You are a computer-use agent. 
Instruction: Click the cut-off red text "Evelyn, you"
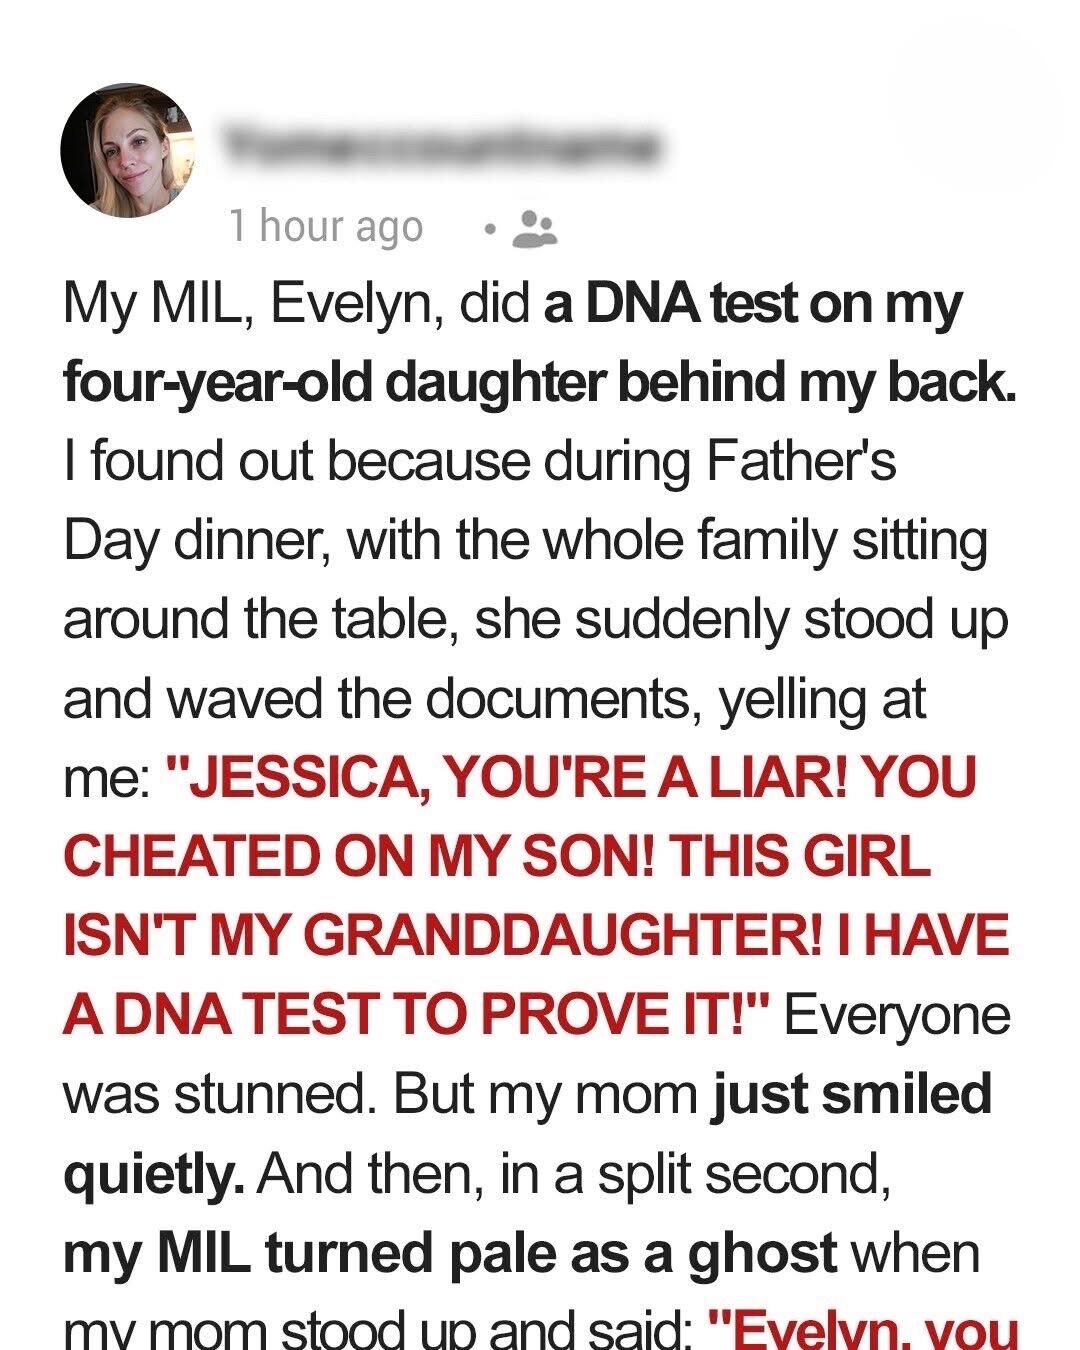(862, 1330)
